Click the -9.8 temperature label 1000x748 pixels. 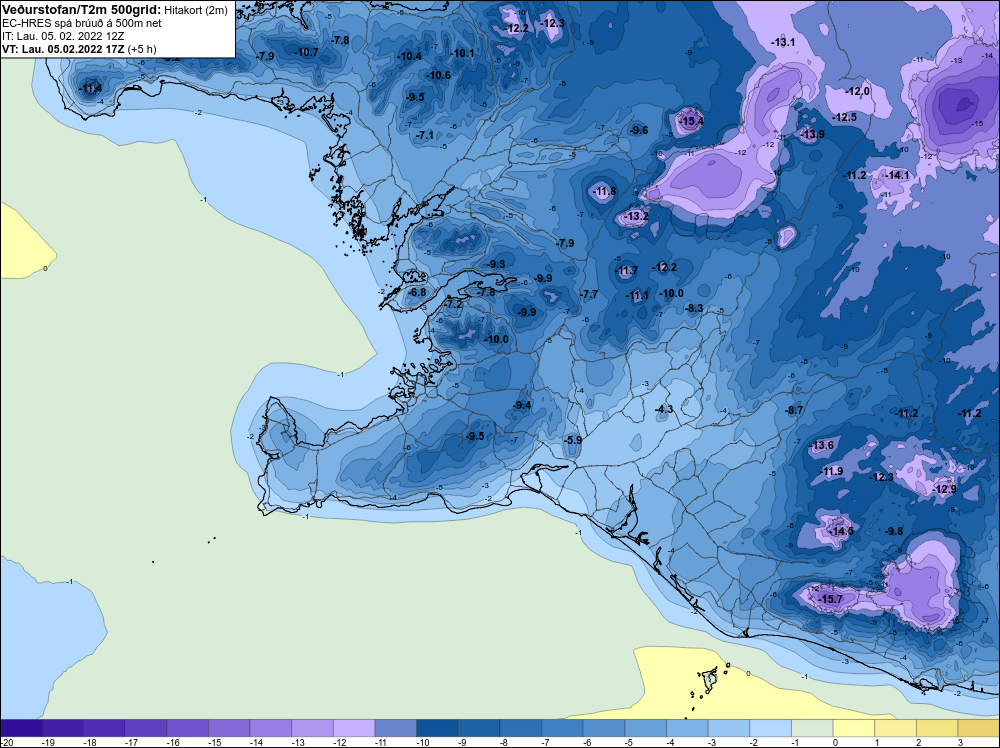coord(894,531)
